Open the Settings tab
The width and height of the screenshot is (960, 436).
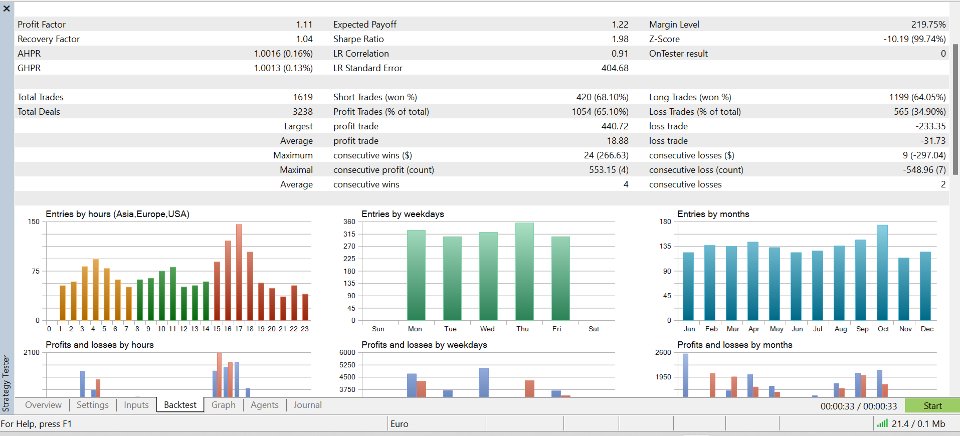92,405
